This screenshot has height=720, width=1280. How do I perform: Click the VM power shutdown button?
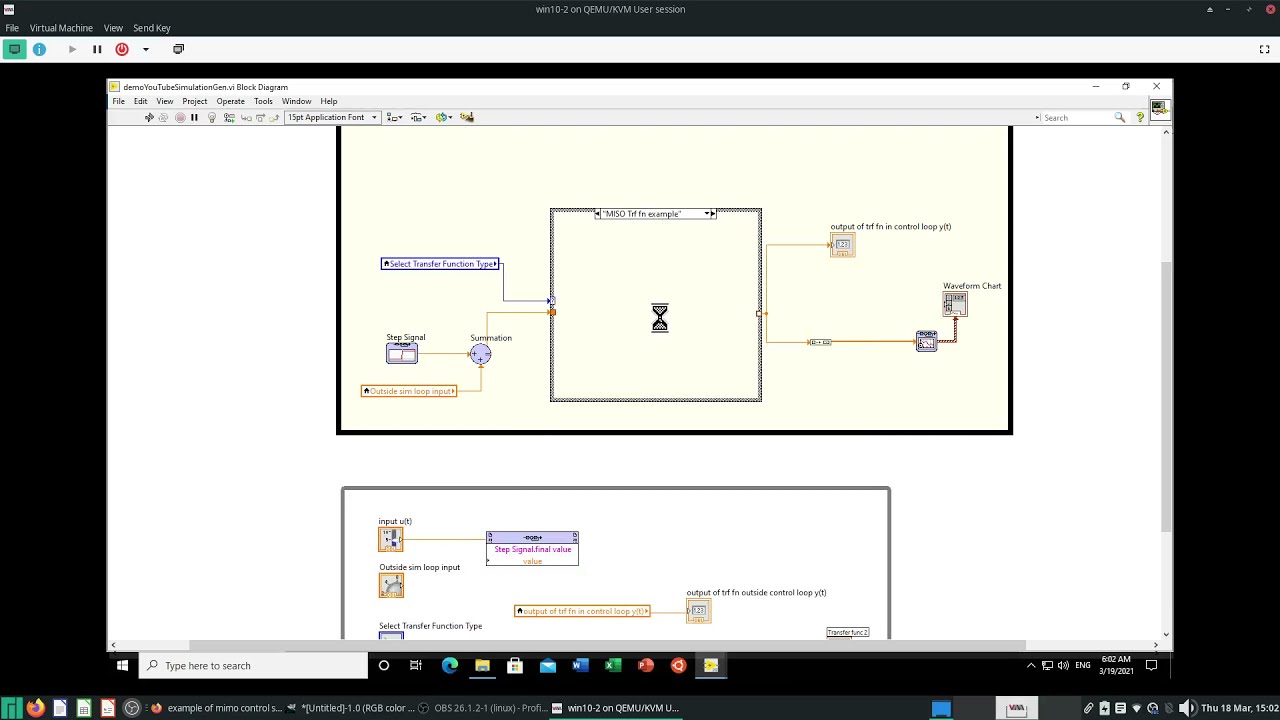click(122, 49)
